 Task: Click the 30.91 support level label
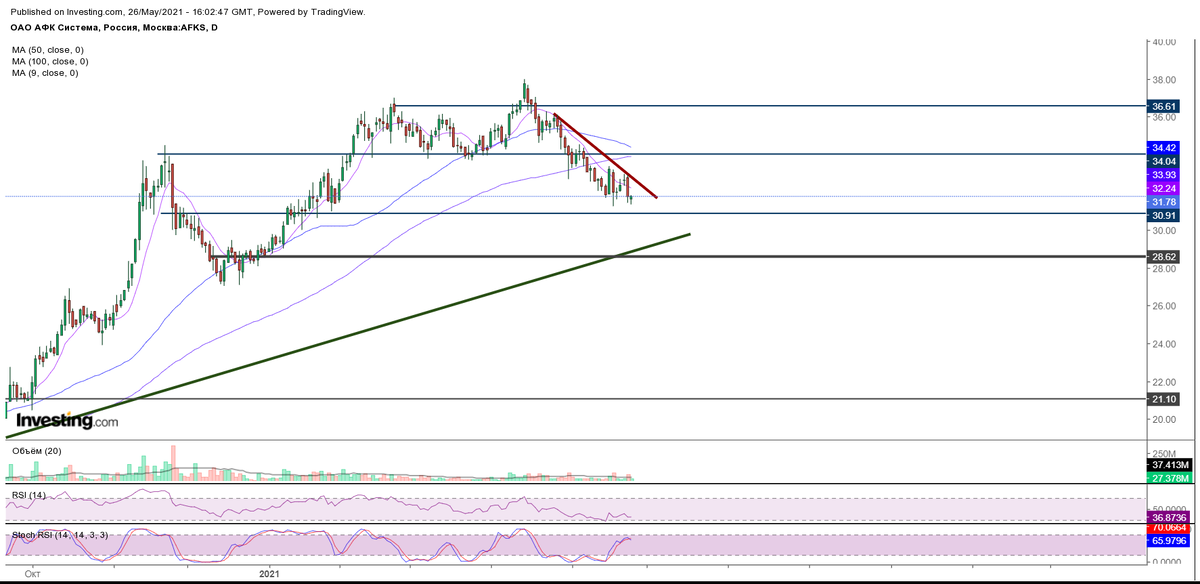pos(1164,215)
